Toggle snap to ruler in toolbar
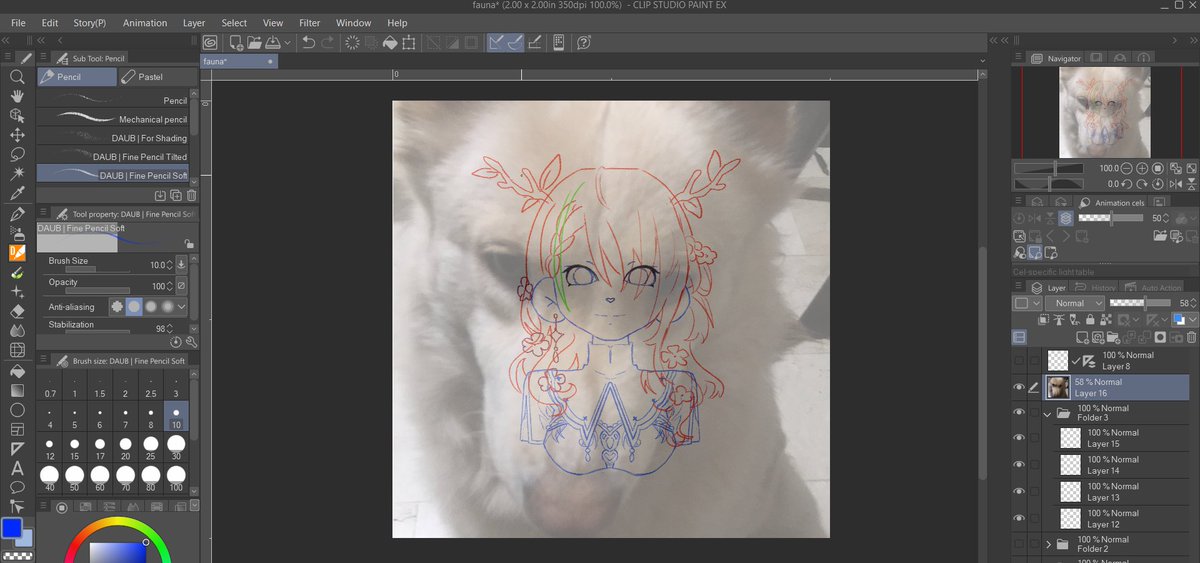 [x=497, y=42]
